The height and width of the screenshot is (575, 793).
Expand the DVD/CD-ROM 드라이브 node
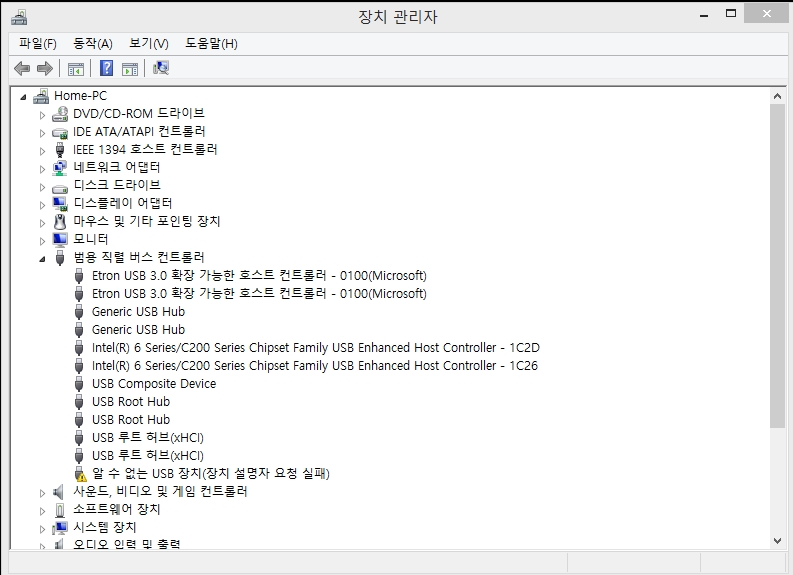click(x=42, y=115)
